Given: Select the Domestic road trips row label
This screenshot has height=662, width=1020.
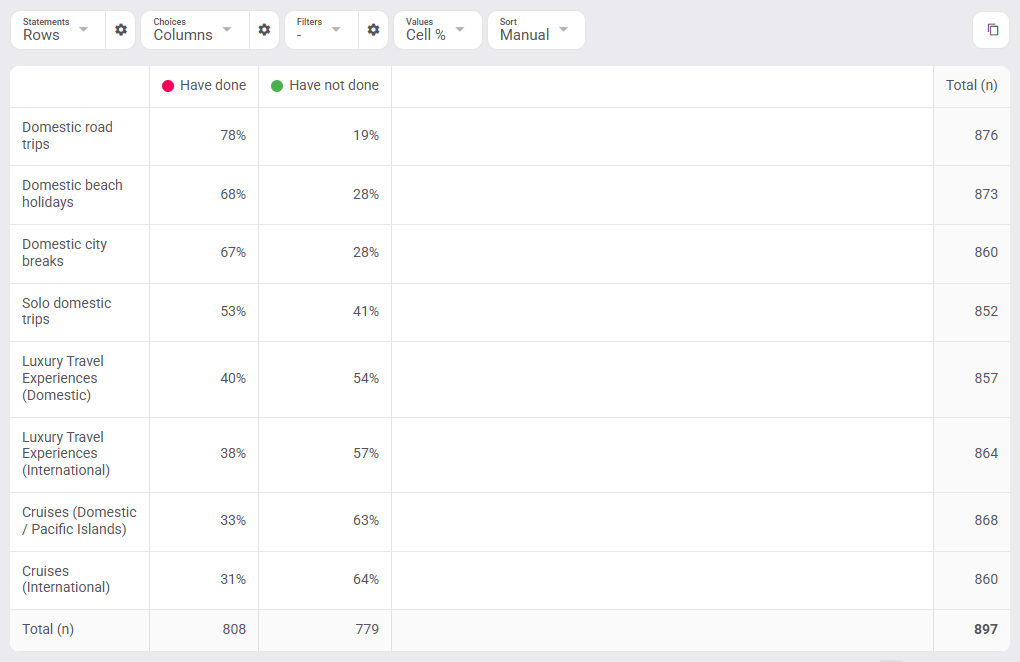Looking at the screenshot, I should 67,136.
